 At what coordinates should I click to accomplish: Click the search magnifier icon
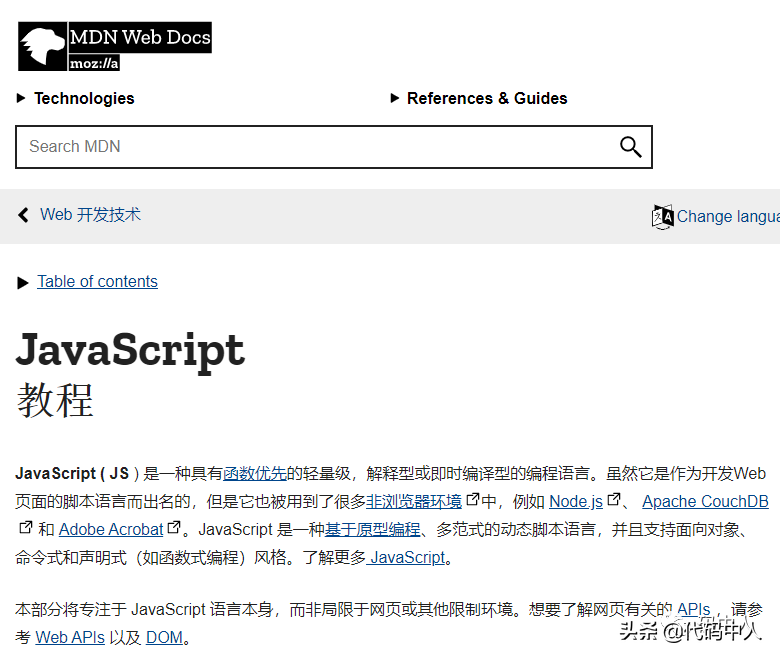point(630,147)
